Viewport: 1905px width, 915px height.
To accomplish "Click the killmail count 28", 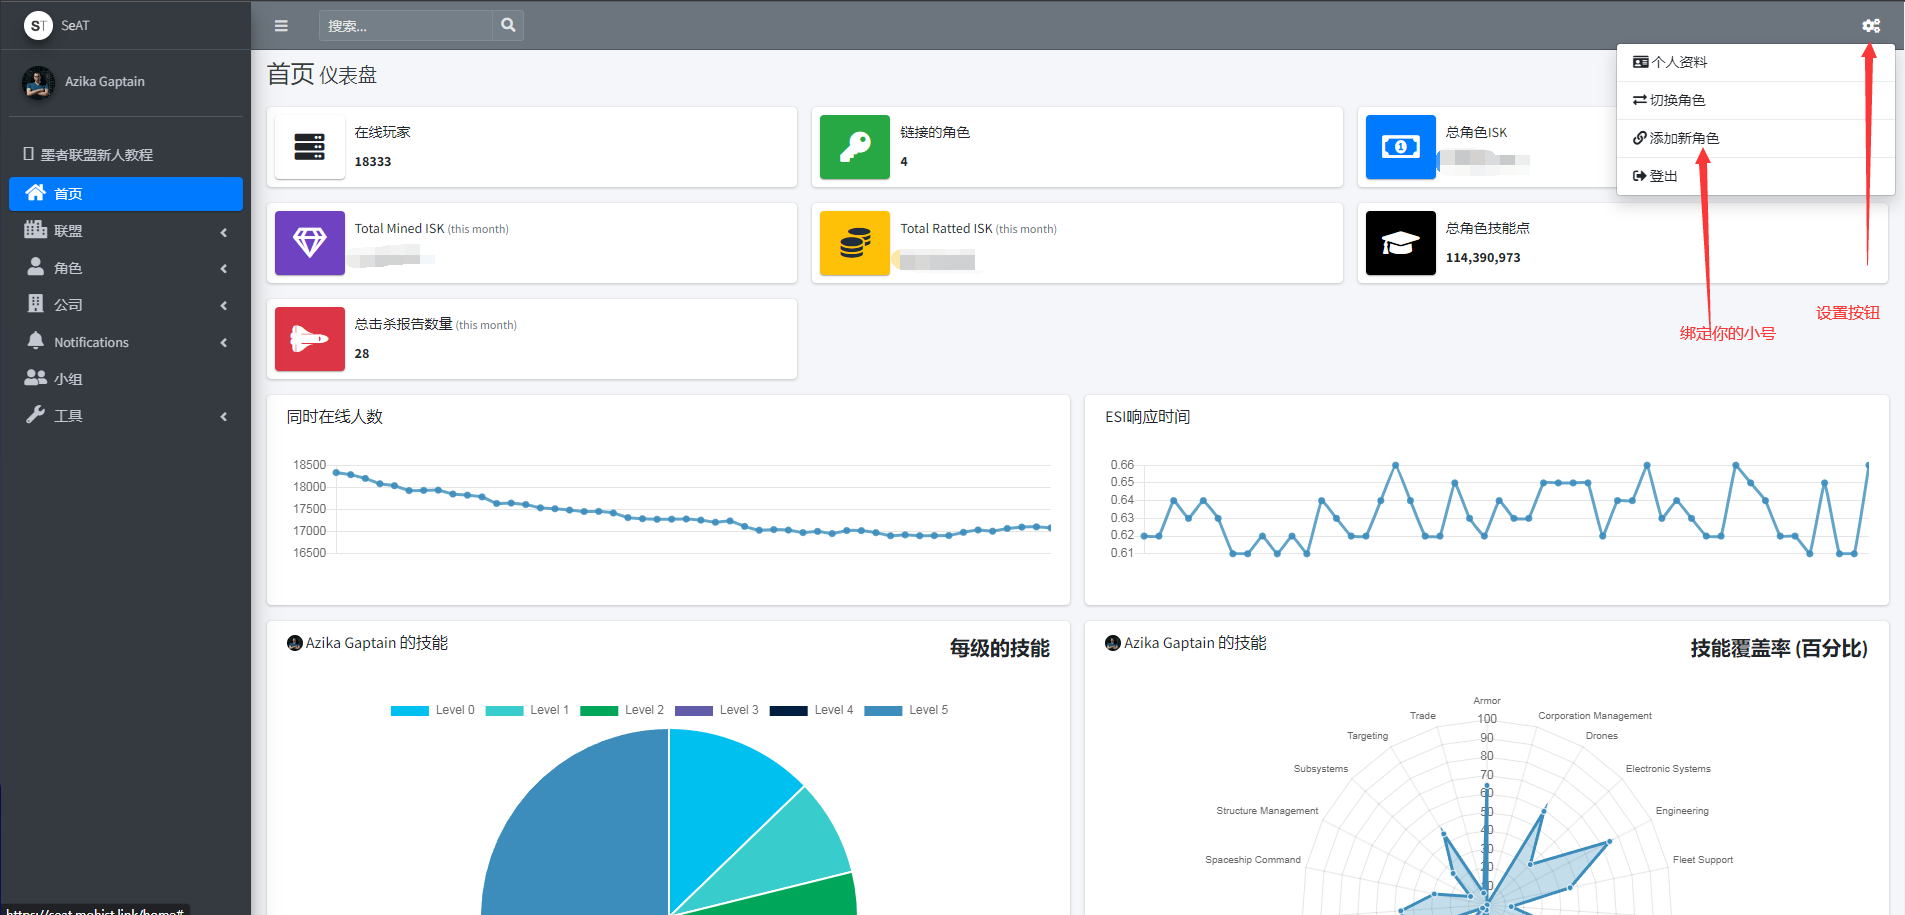I will point(362,354).
